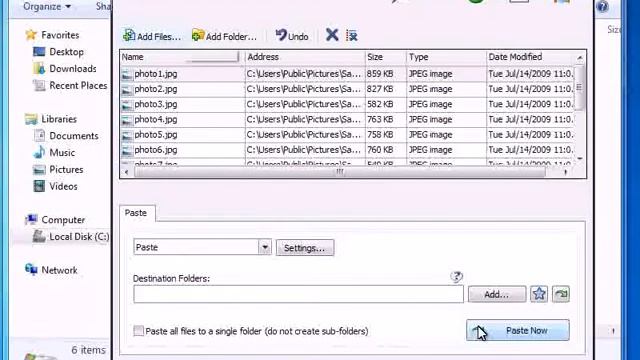Viewport: 640px width, 360px height.
Task: Sort file list by Size column
Action: (386, 57)
